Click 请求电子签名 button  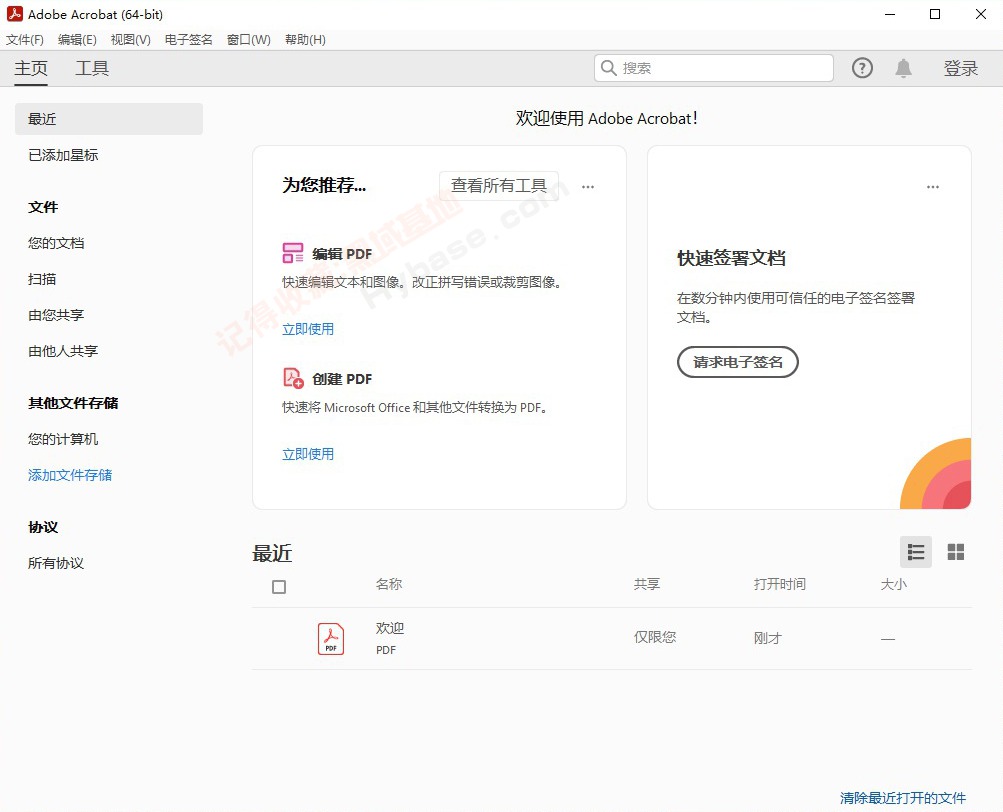[738, 362]
